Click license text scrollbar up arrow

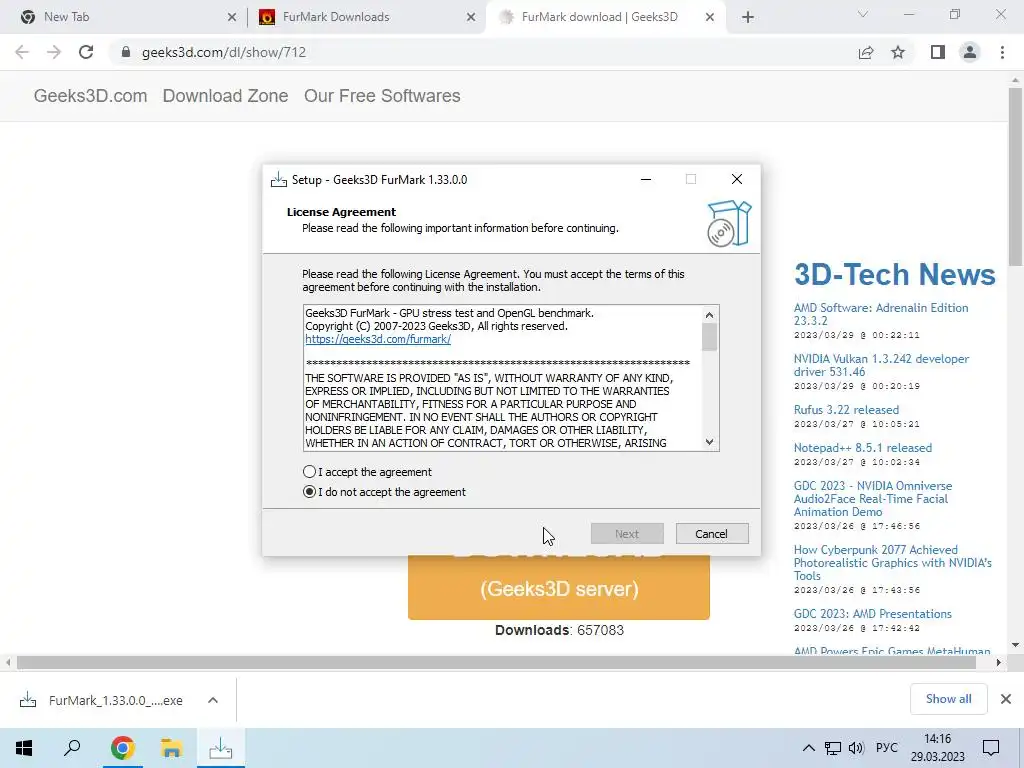(x=710, y=315)
